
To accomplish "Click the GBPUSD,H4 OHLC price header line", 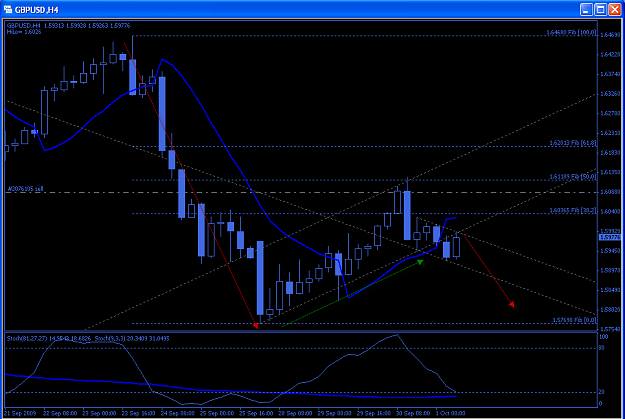I will pos(68,26).
